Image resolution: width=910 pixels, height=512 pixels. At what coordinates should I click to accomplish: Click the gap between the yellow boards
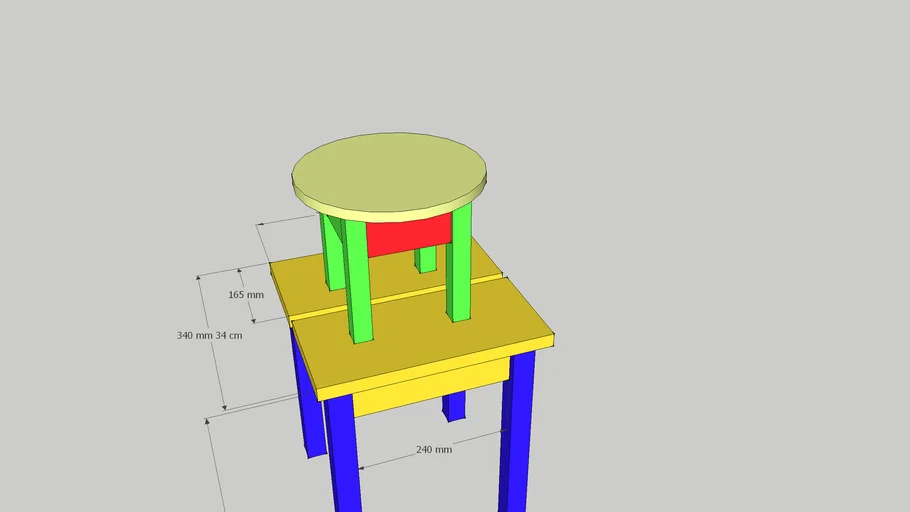(x=400, y=298)
